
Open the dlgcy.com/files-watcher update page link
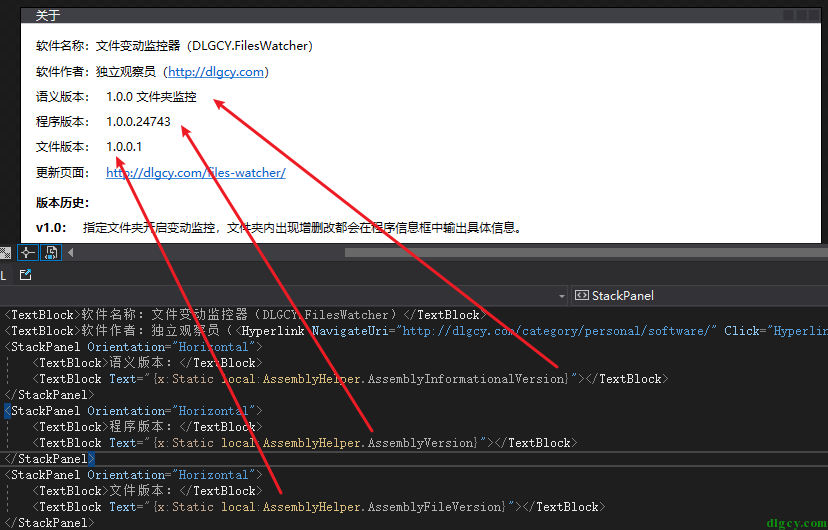click(x=196, y=173)
